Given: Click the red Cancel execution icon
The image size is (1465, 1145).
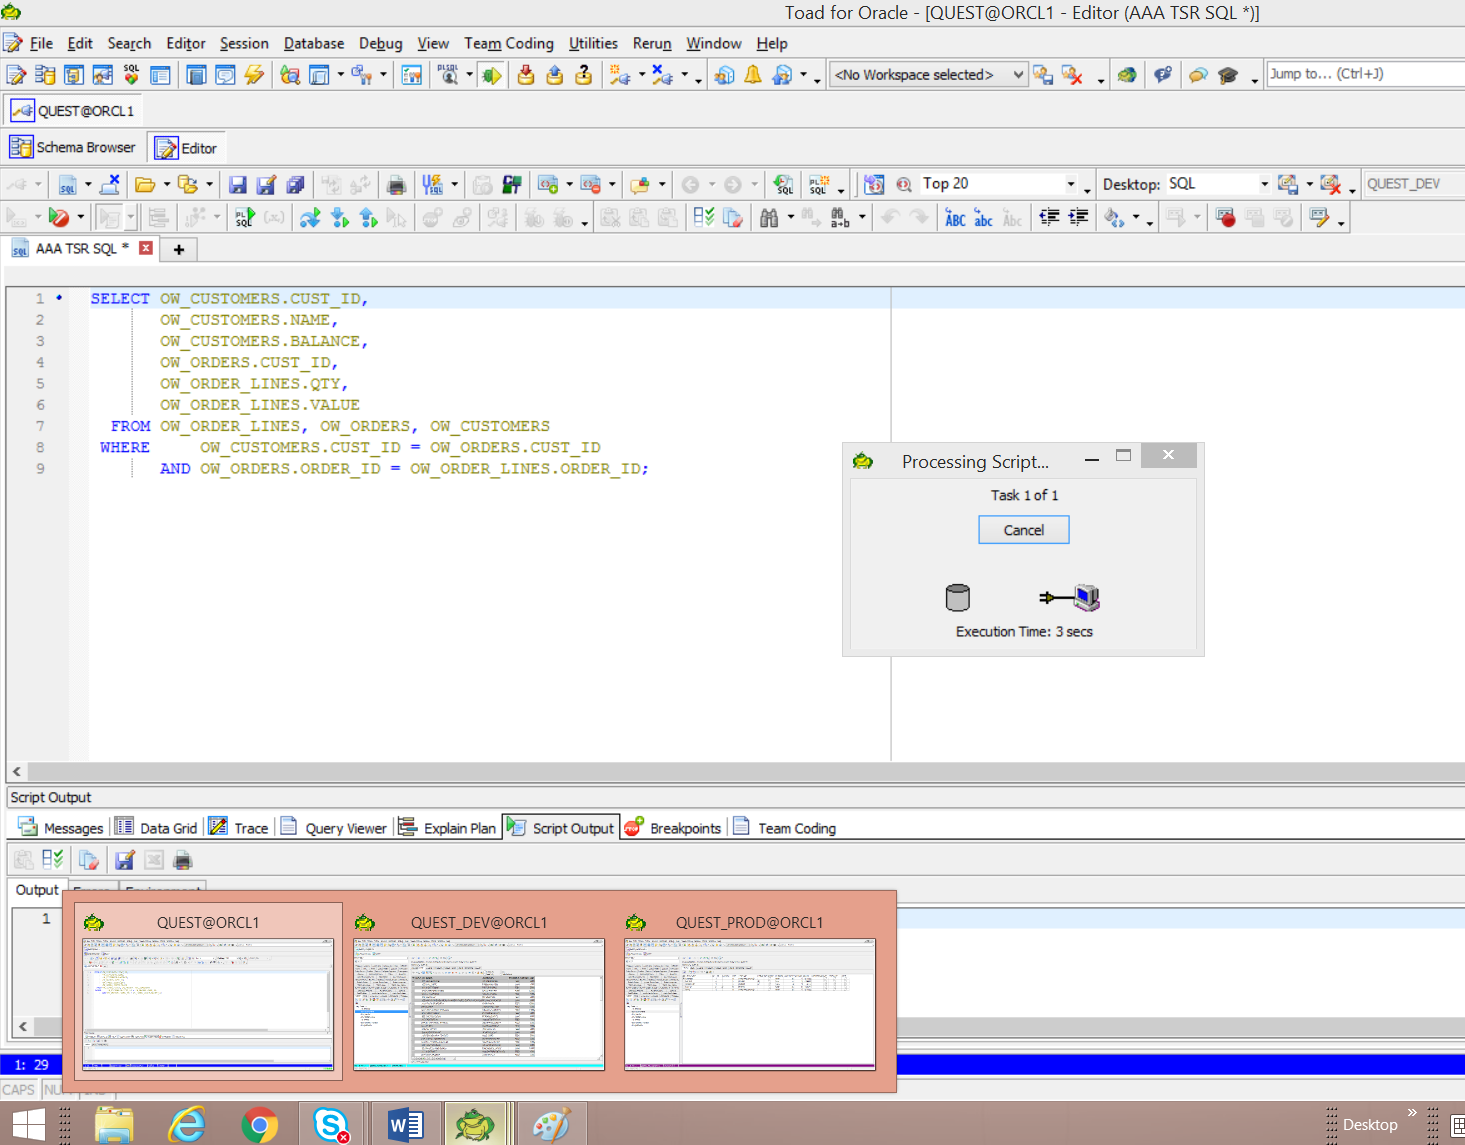Looking at the screenshot, I should (x=59, y=218).
